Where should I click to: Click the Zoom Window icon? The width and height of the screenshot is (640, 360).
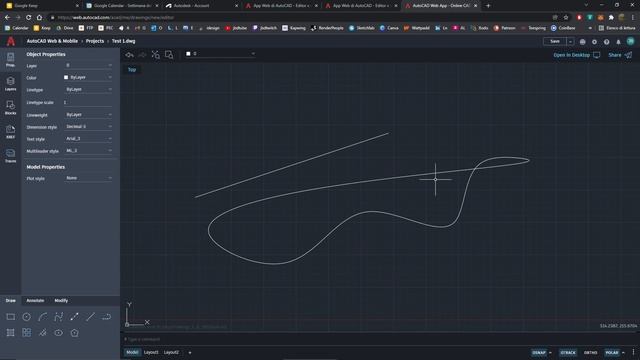tap(169, 55)
